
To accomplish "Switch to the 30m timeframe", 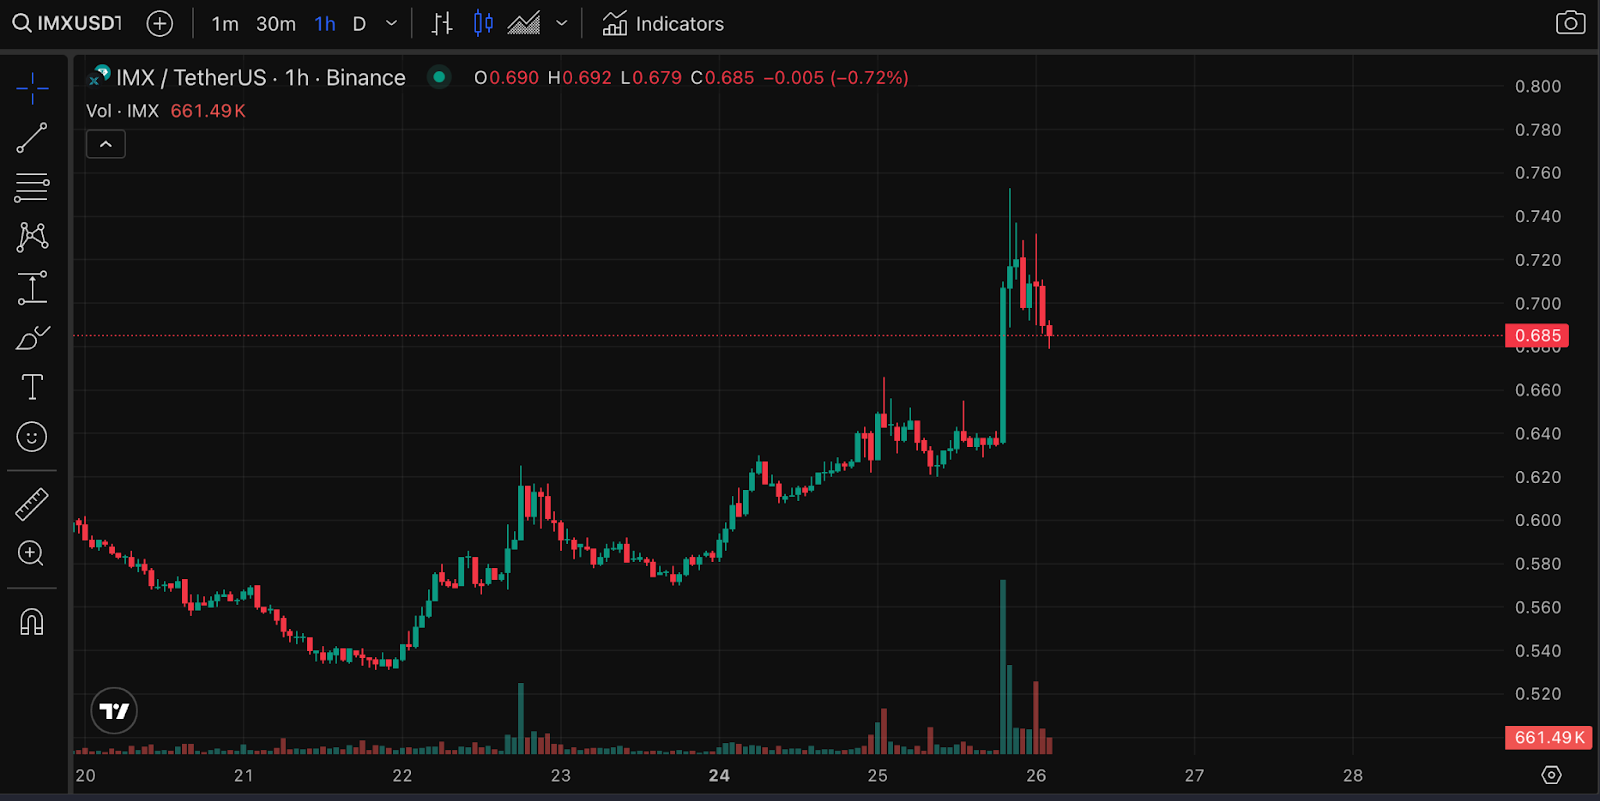I will coord(276,24).
